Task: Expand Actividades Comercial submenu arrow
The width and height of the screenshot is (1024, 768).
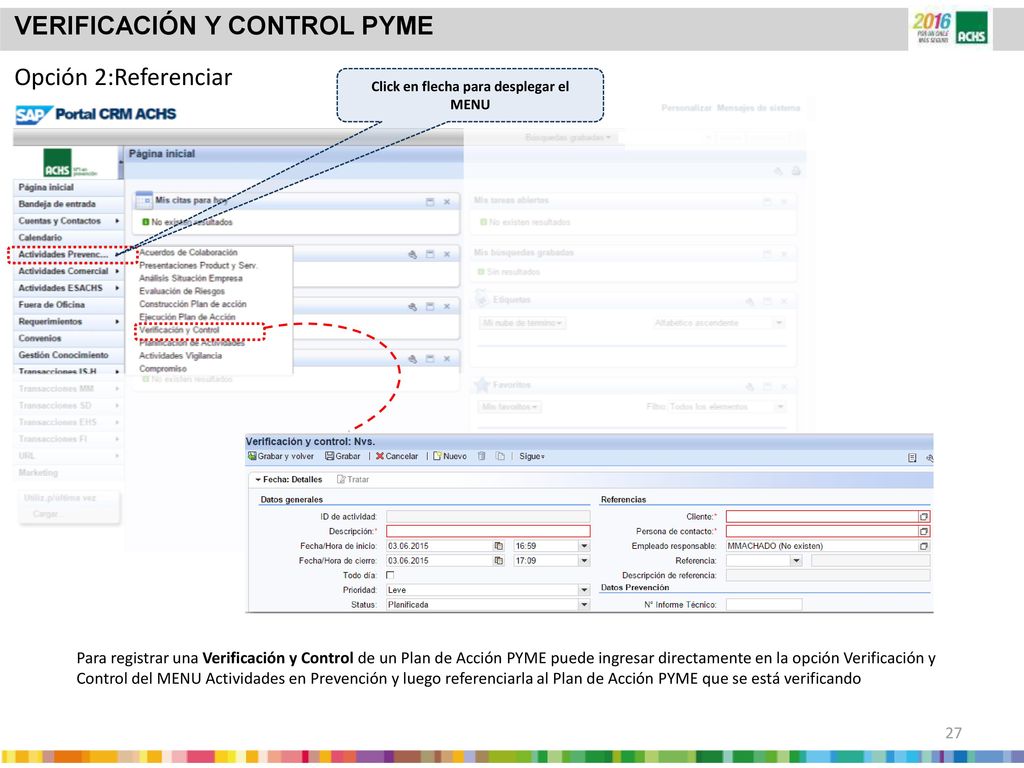Action: pos(117,271)
